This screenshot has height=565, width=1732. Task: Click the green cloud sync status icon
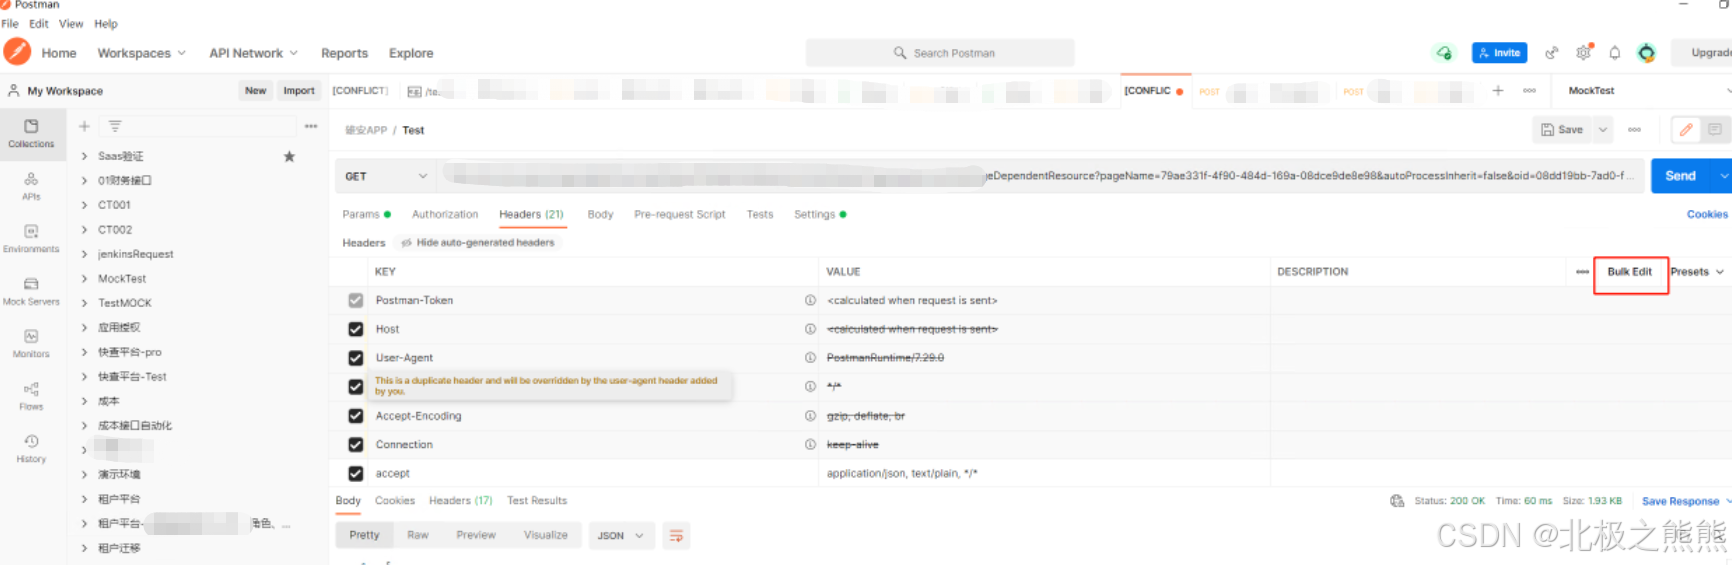1444,53
